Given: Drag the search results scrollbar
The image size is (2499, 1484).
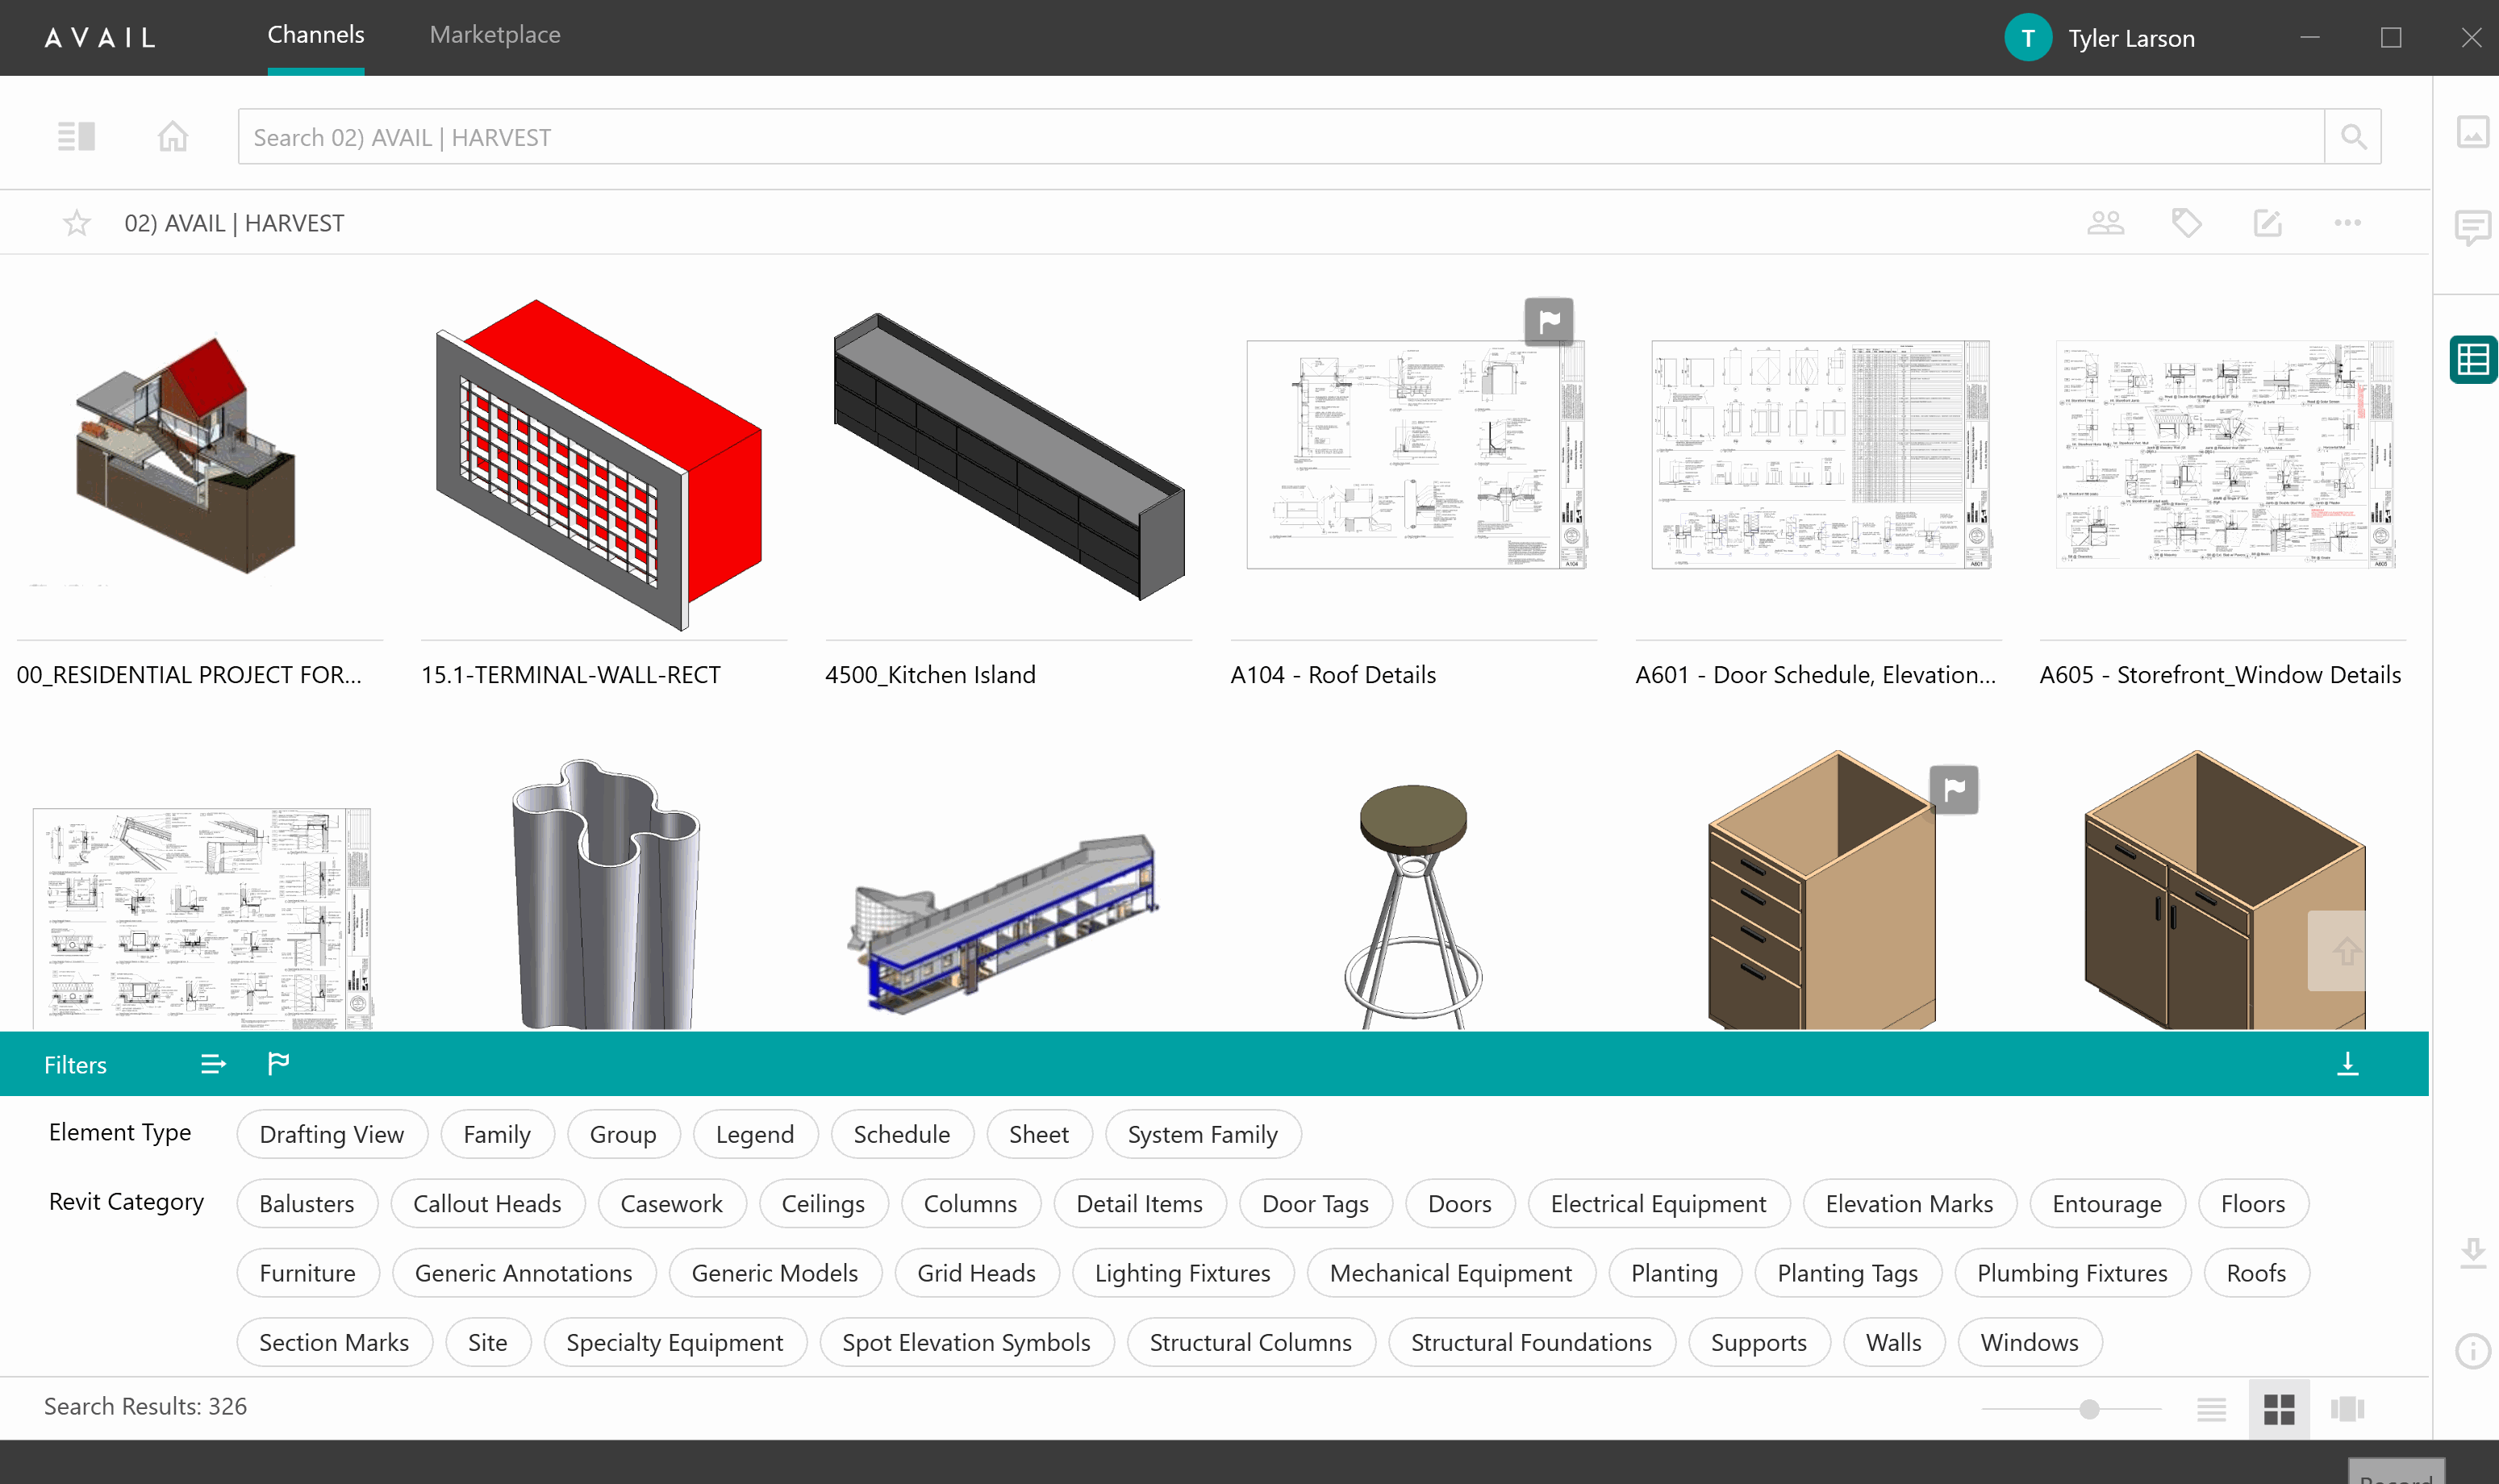Looking at the screenshot, I should (x=2089, y=1408).
